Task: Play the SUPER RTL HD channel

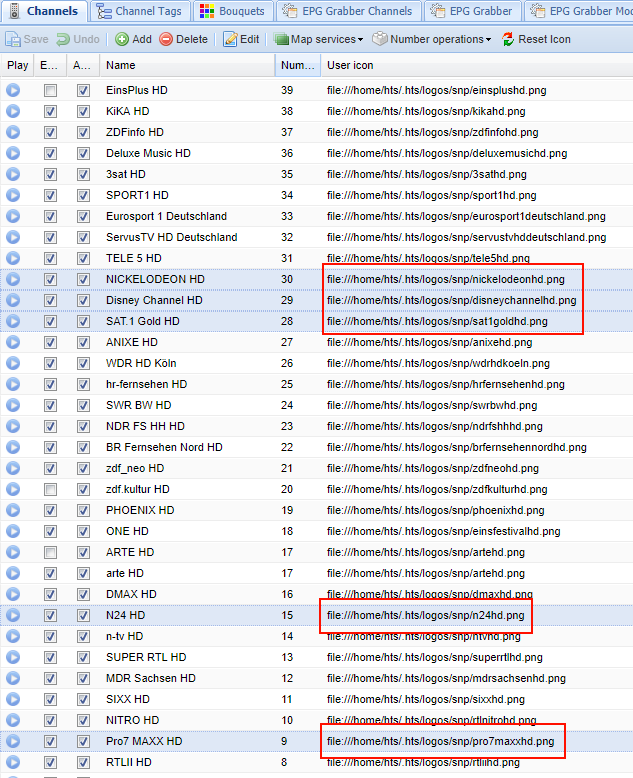Action: point(13,657)
